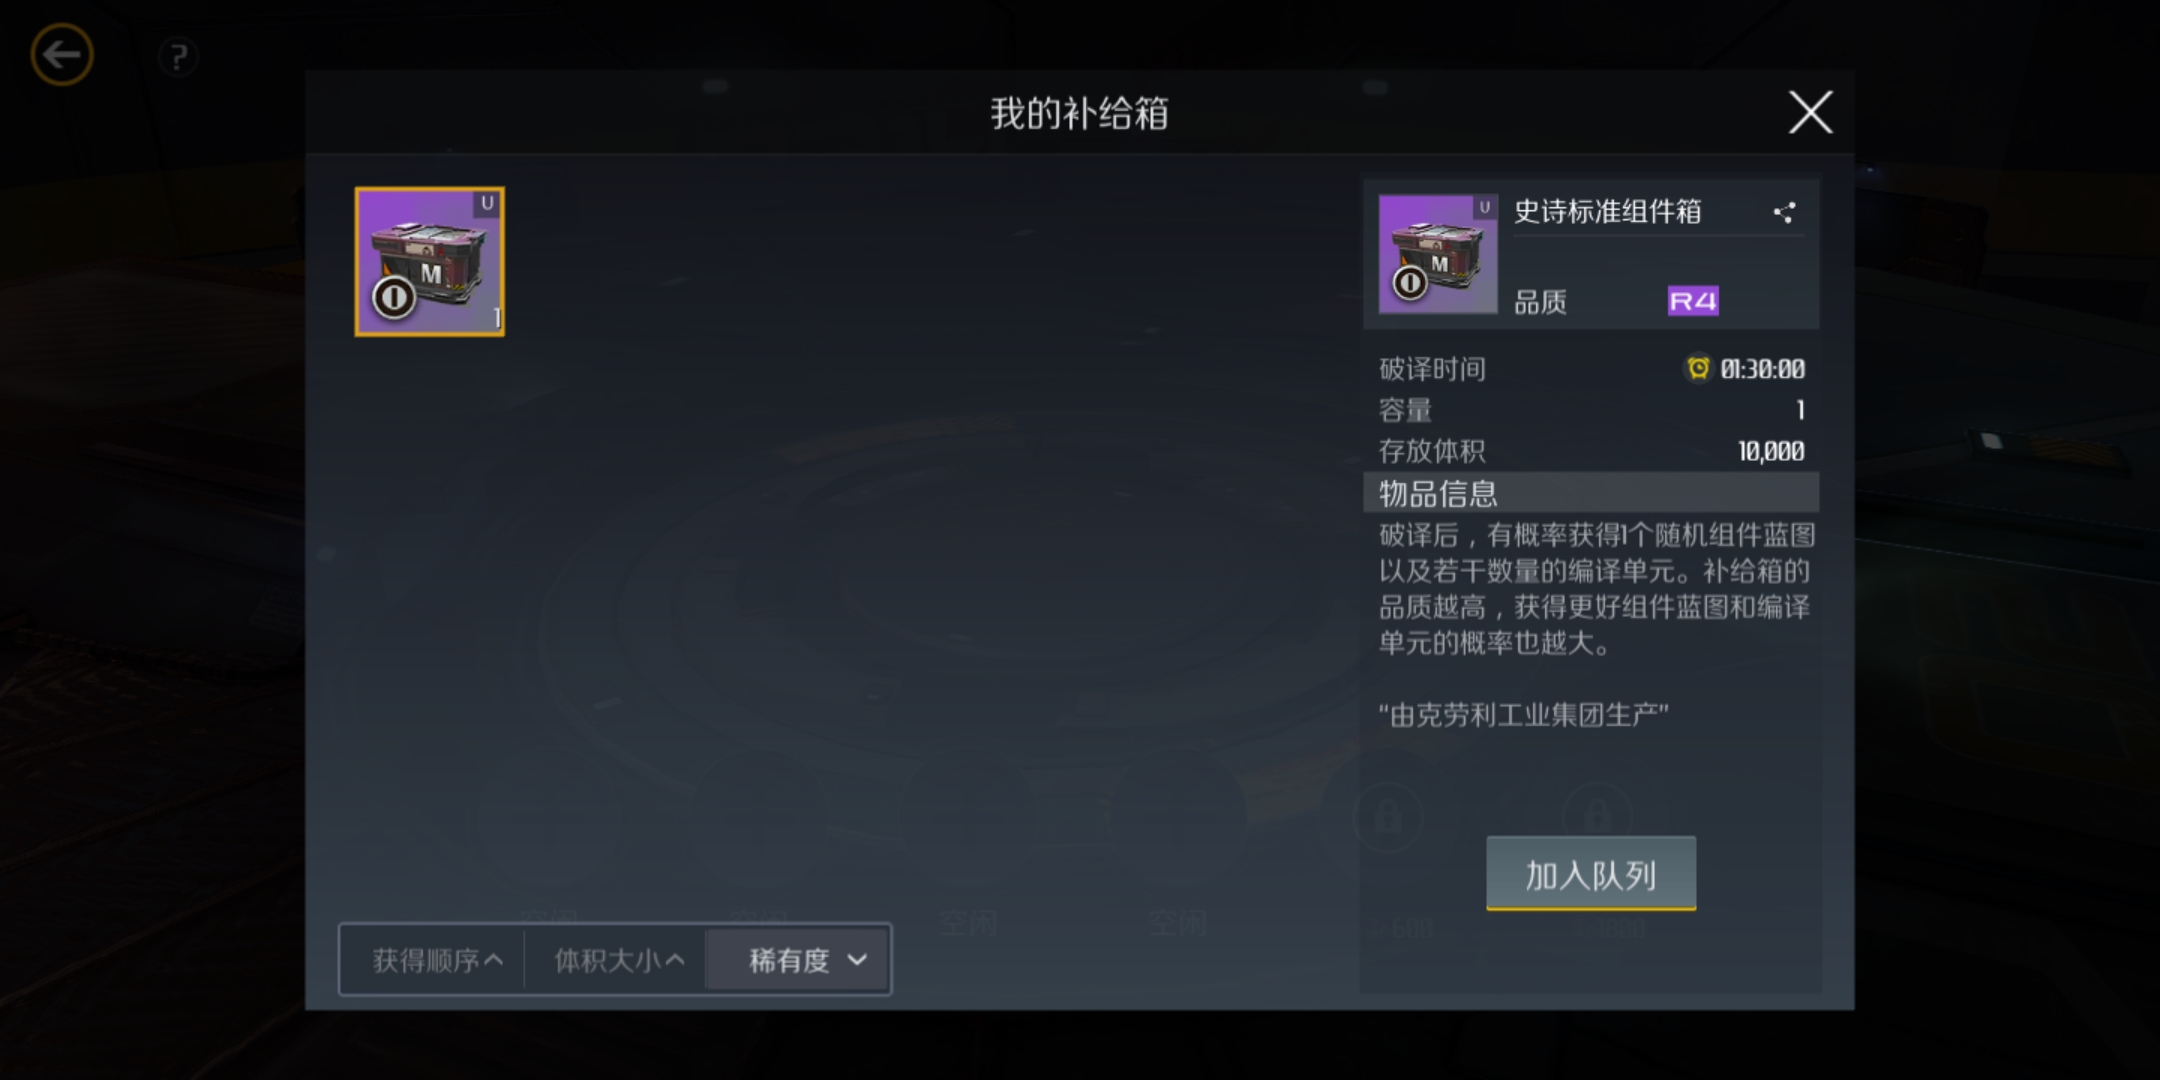Go back with the yellow arrow icon
The height and width of the screenshot is (1080, 2160).
(x=62, y=54)
